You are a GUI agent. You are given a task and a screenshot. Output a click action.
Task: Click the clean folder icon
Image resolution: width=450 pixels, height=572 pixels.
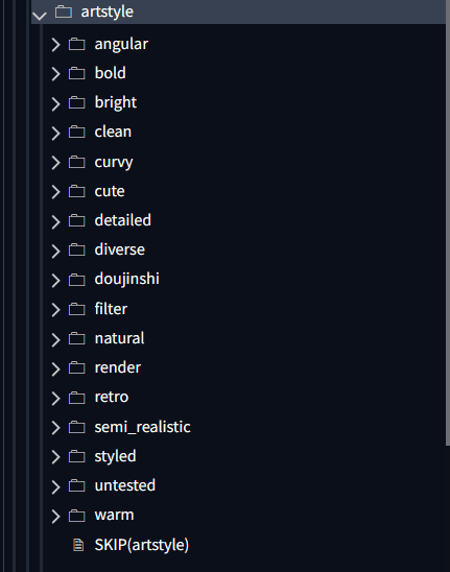click(77, 132)
